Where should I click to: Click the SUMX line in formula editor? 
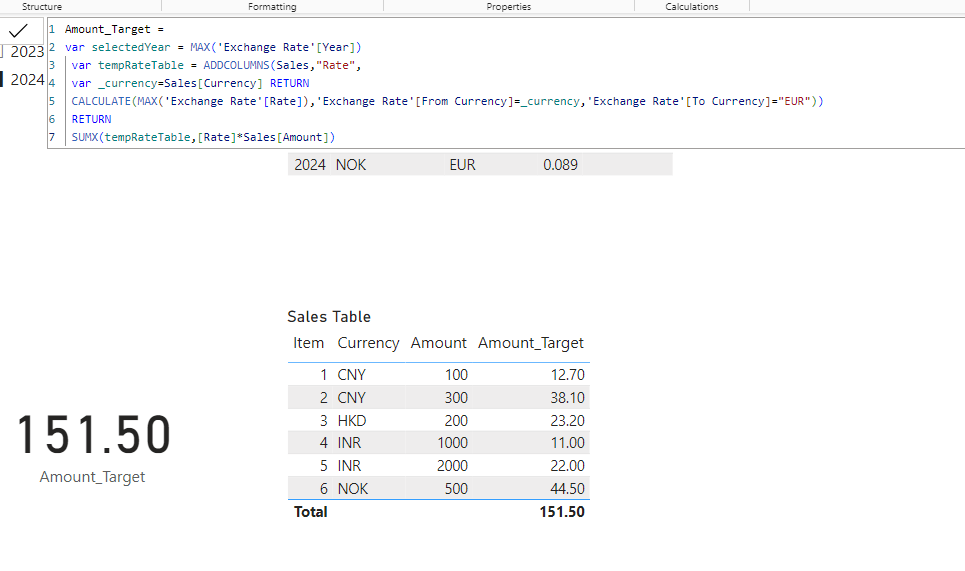(203, 137)
